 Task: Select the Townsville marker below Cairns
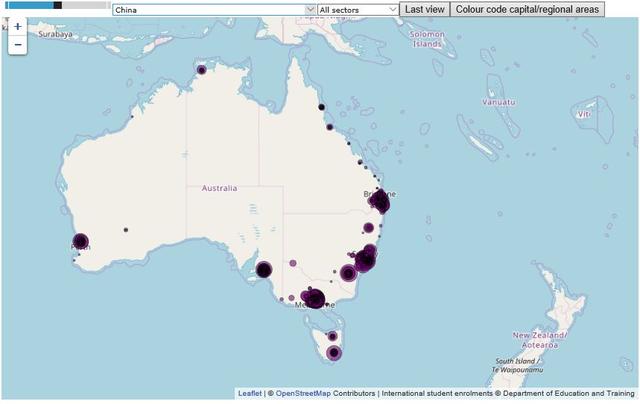[x=329, y=127]
